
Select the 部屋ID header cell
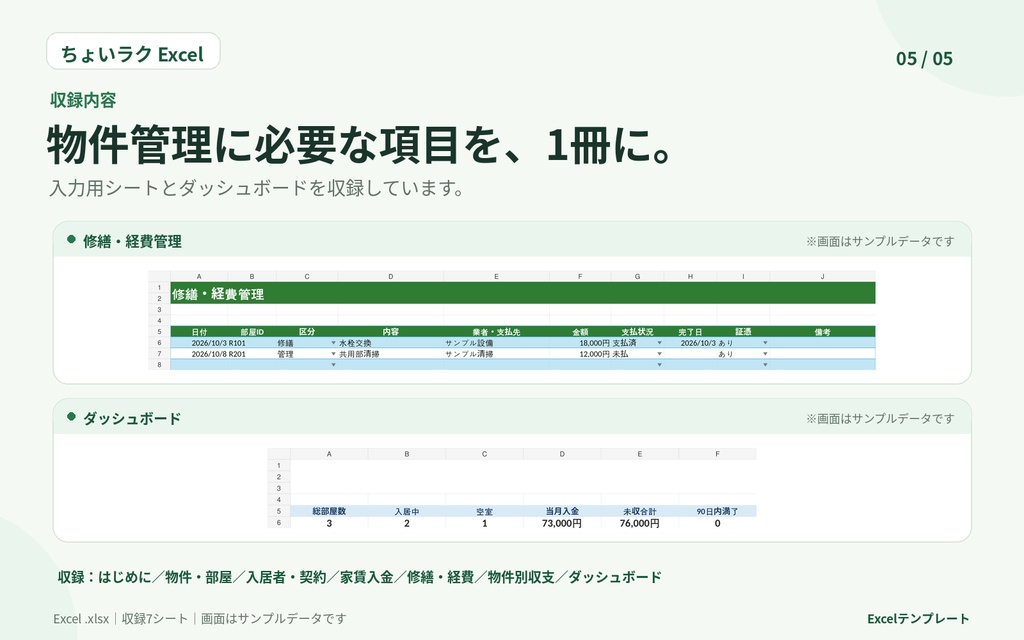point(252,332)
